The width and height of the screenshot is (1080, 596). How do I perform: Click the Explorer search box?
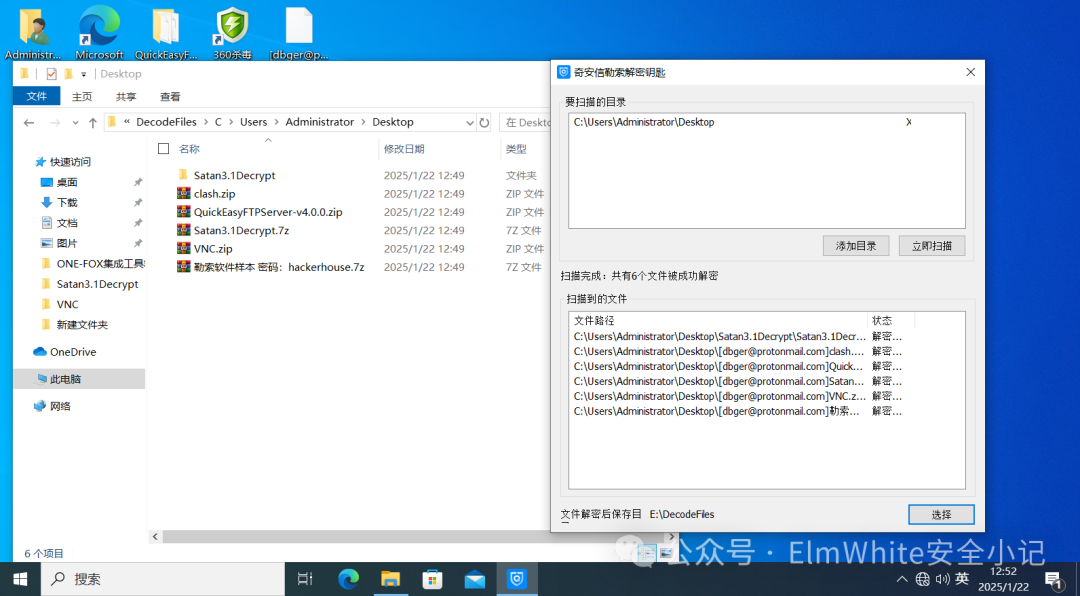pyautogui.click(x=526, y=123)
